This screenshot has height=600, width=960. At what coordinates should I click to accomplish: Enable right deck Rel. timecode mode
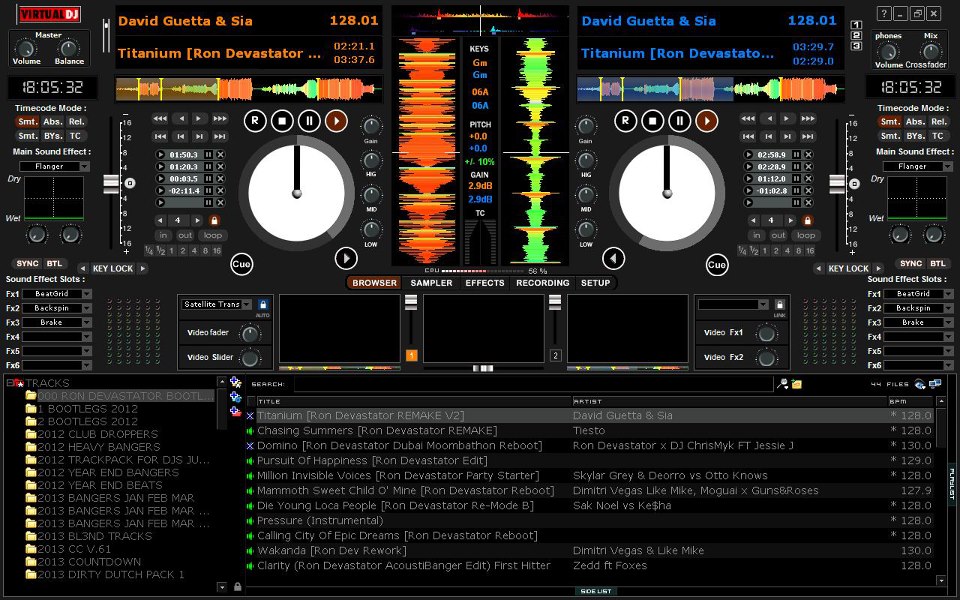(x=938, y=121)
